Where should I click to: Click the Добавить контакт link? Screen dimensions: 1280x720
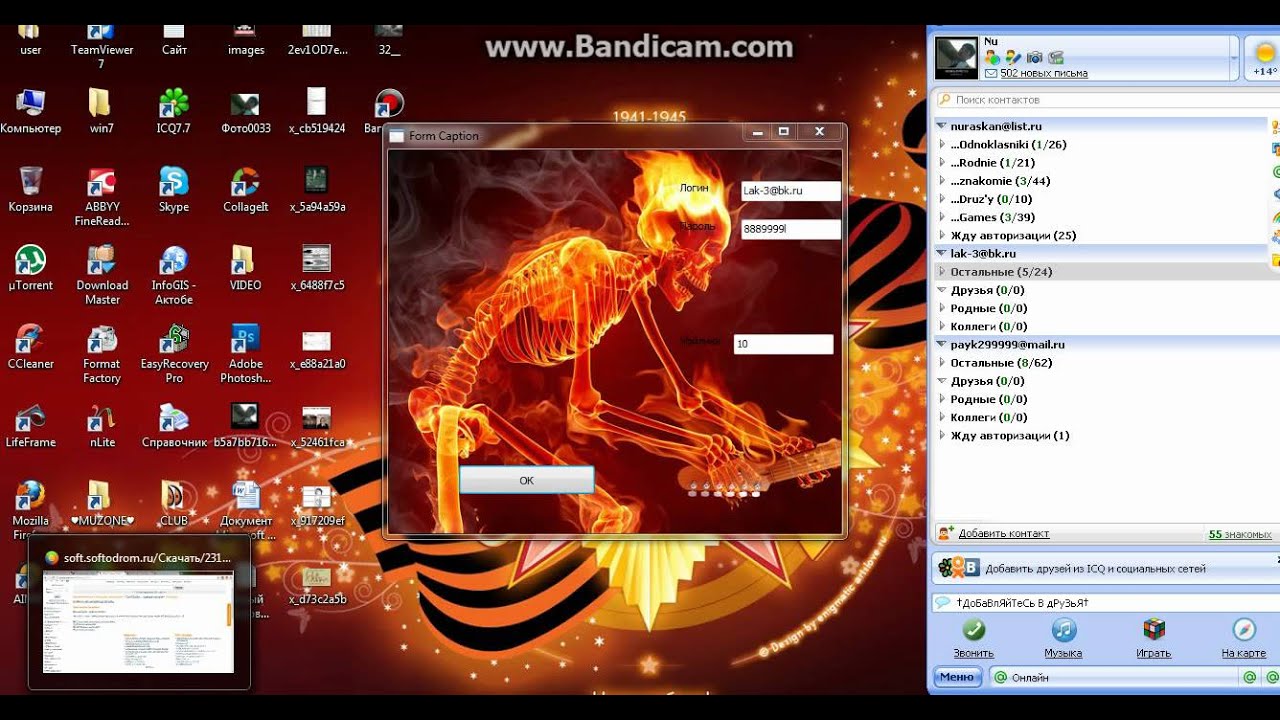click(1004, 534)
